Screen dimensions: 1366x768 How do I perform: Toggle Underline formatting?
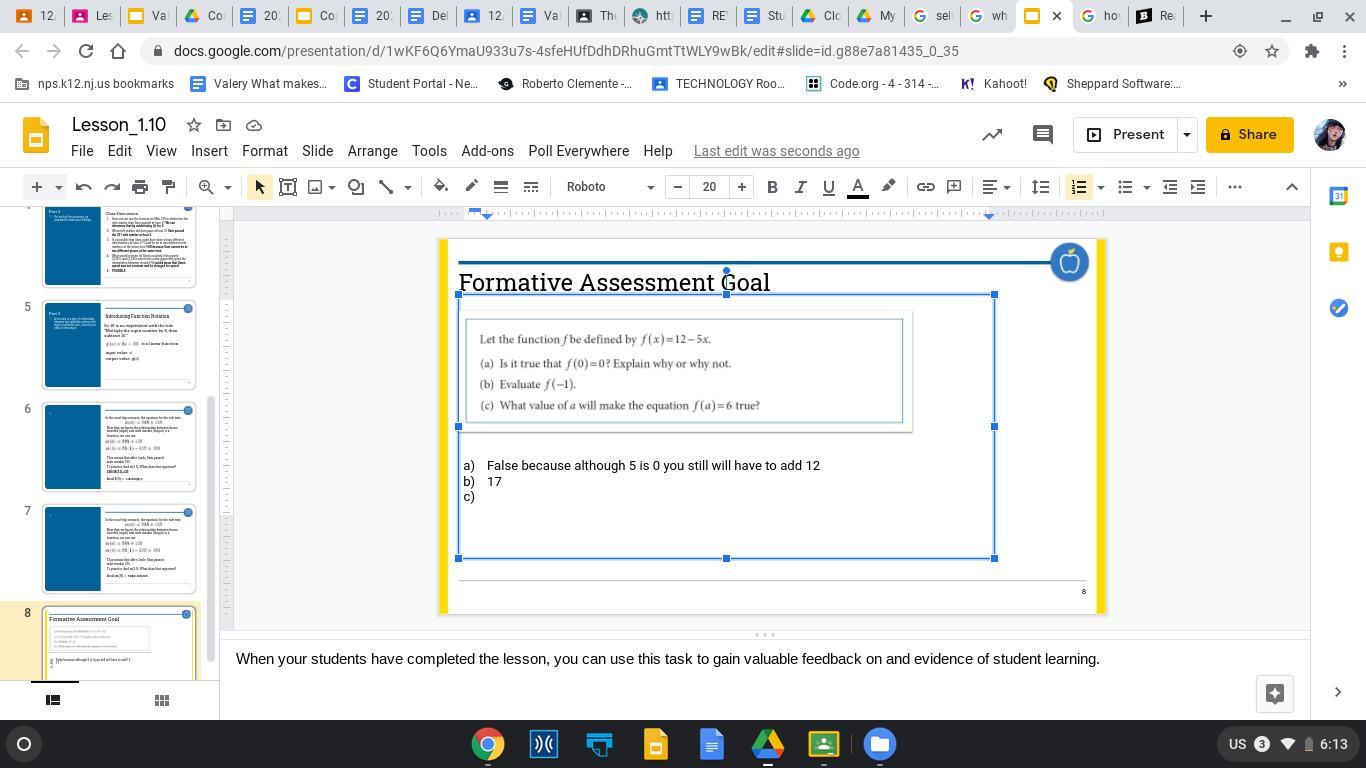tap(828, 187)
